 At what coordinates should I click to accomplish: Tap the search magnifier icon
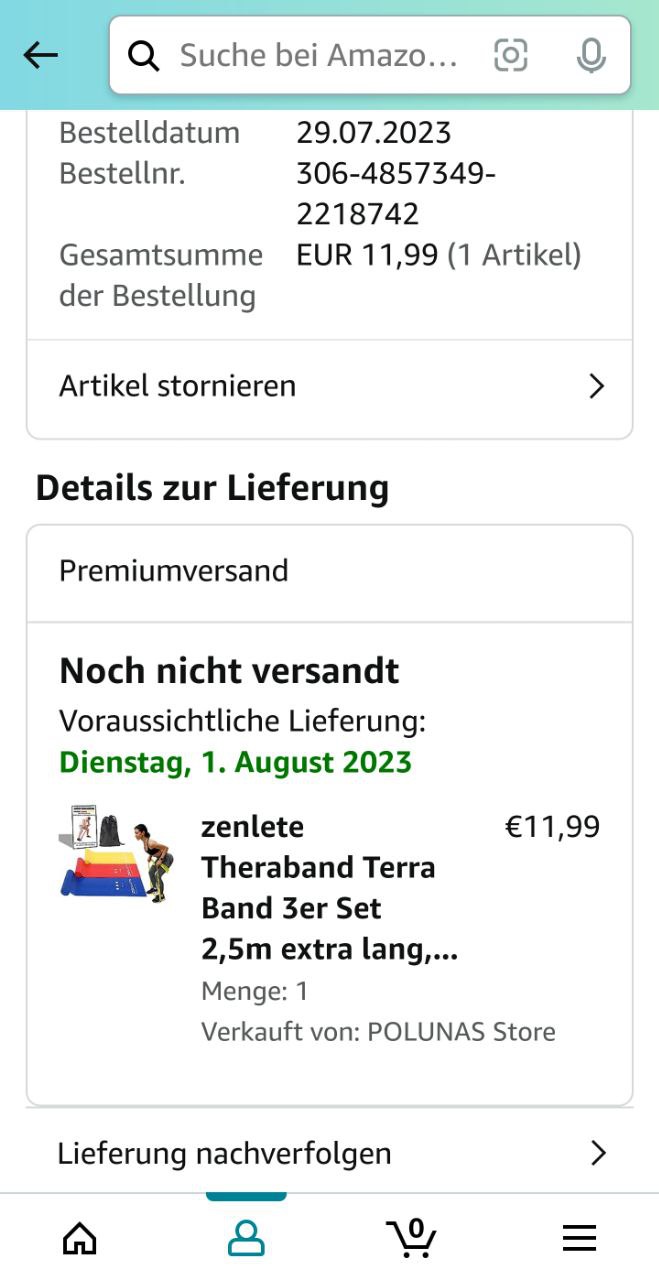(144, 57)
